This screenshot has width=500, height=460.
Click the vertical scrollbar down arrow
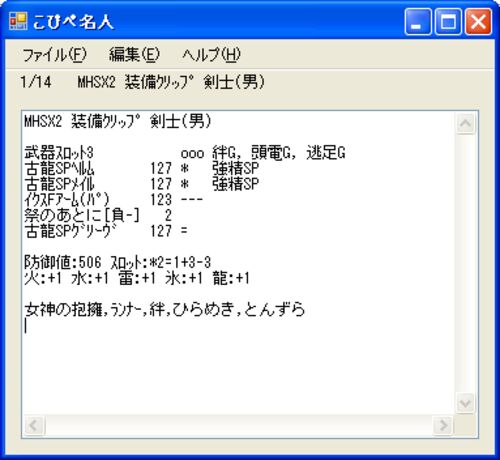[x=465, y=403]
